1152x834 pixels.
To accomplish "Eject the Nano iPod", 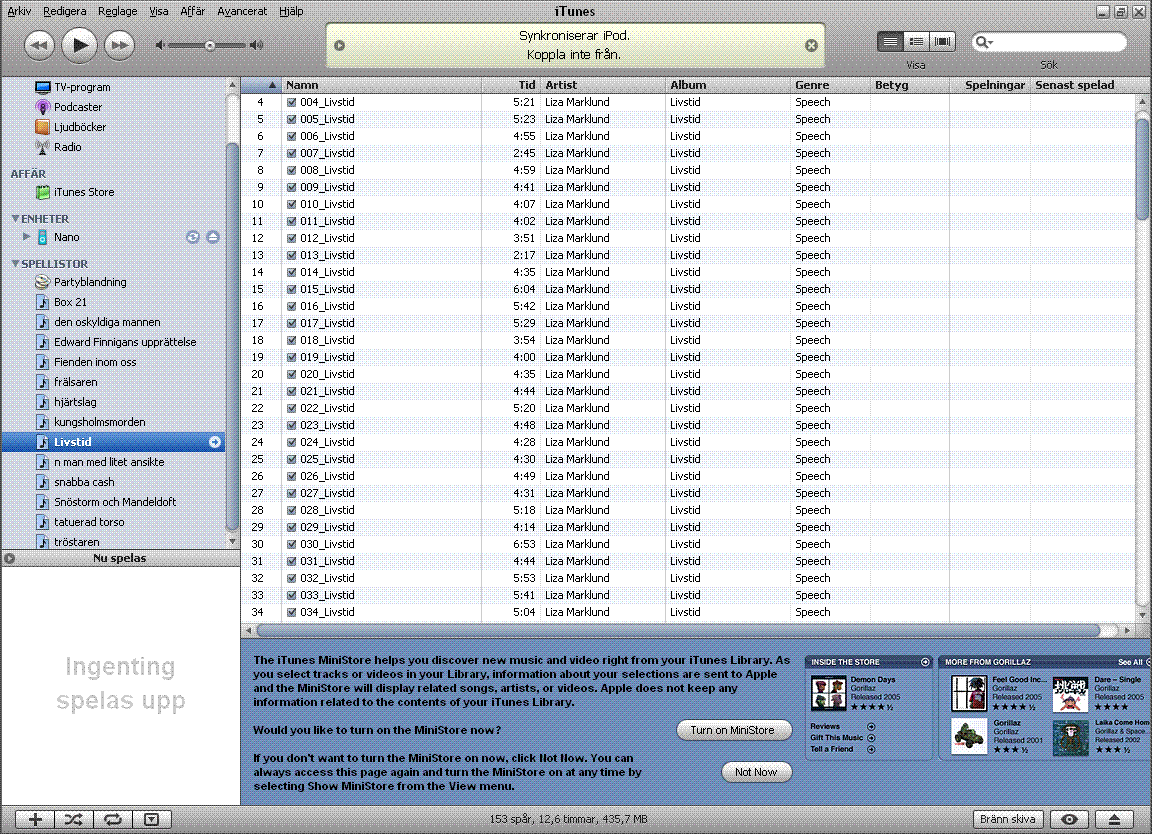I will click(213, 237).
